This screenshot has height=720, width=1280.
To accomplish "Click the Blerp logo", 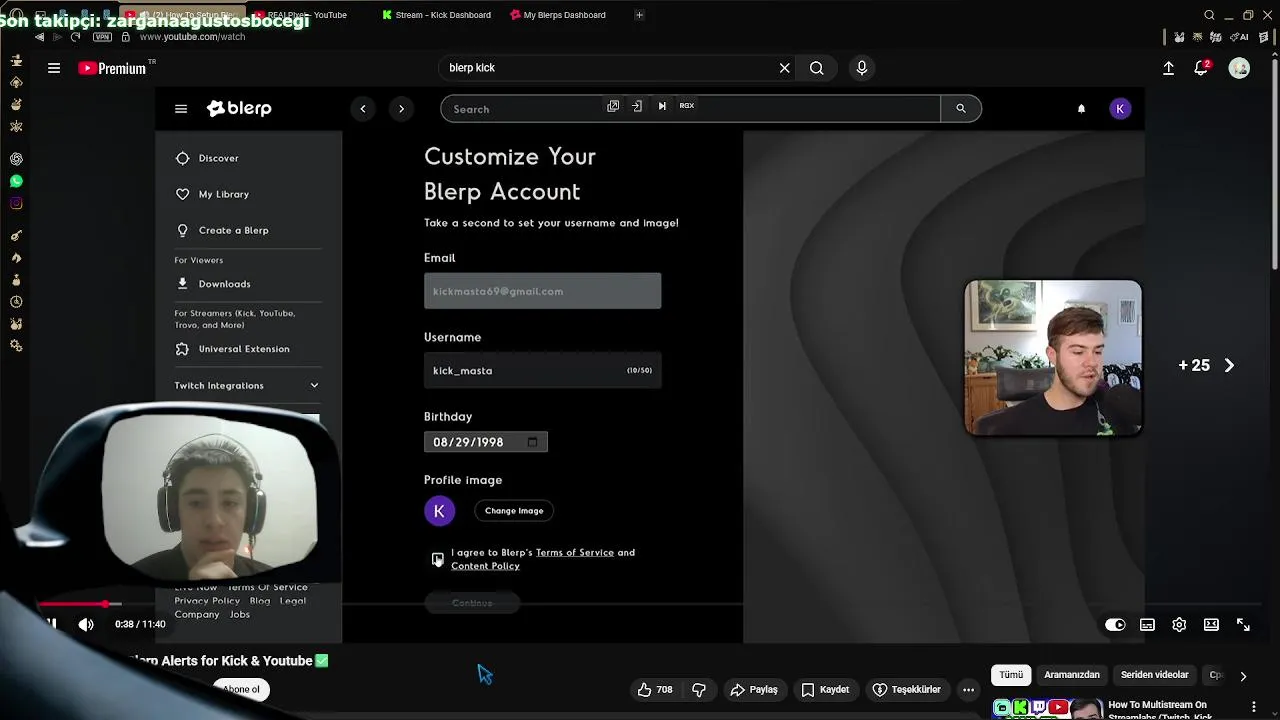I will click(239, 109).
